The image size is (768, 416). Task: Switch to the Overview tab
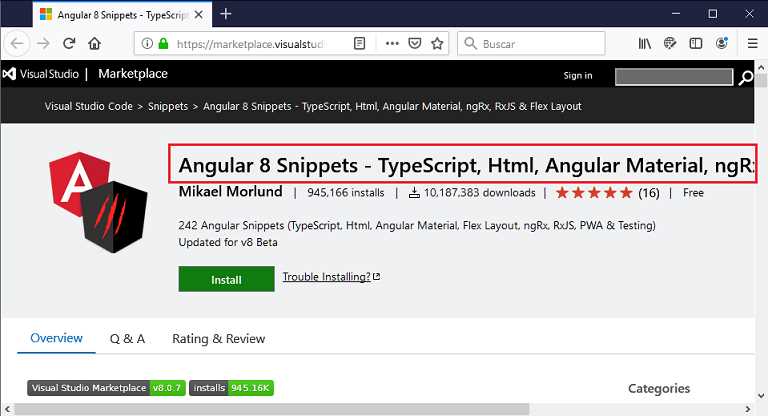(56, 338)
